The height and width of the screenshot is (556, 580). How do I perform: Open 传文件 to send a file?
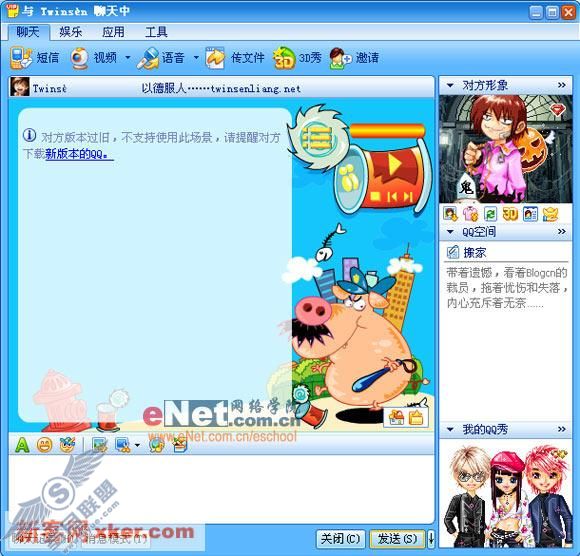coord(235,58)
